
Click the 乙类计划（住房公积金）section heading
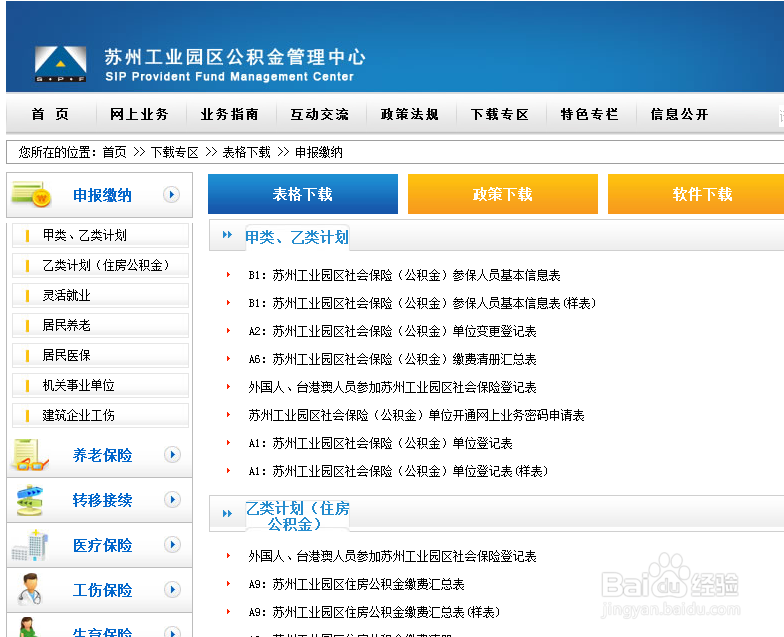(x=297, y=516)
